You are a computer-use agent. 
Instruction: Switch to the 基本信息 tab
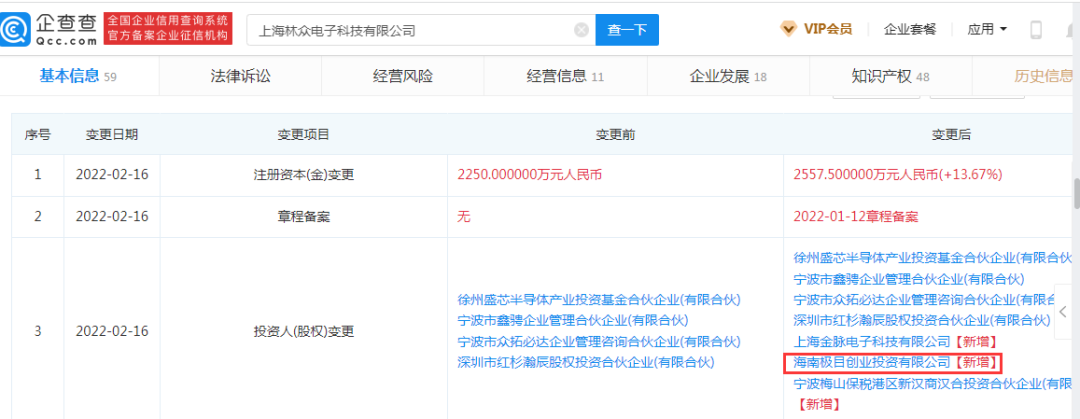point(70,76)
